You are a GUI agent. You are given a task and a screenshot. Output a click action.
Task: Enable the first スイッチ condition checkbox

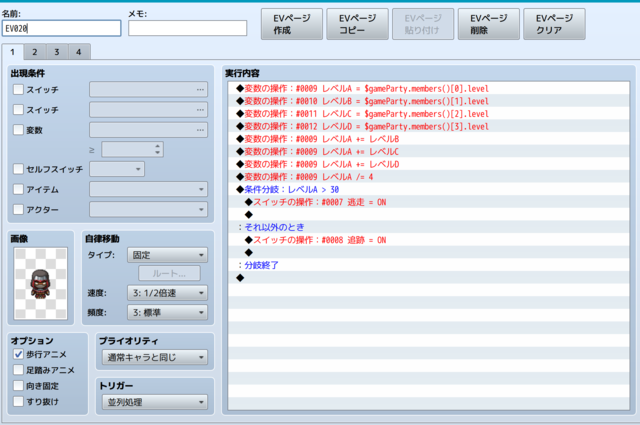[x=18, y=89]
